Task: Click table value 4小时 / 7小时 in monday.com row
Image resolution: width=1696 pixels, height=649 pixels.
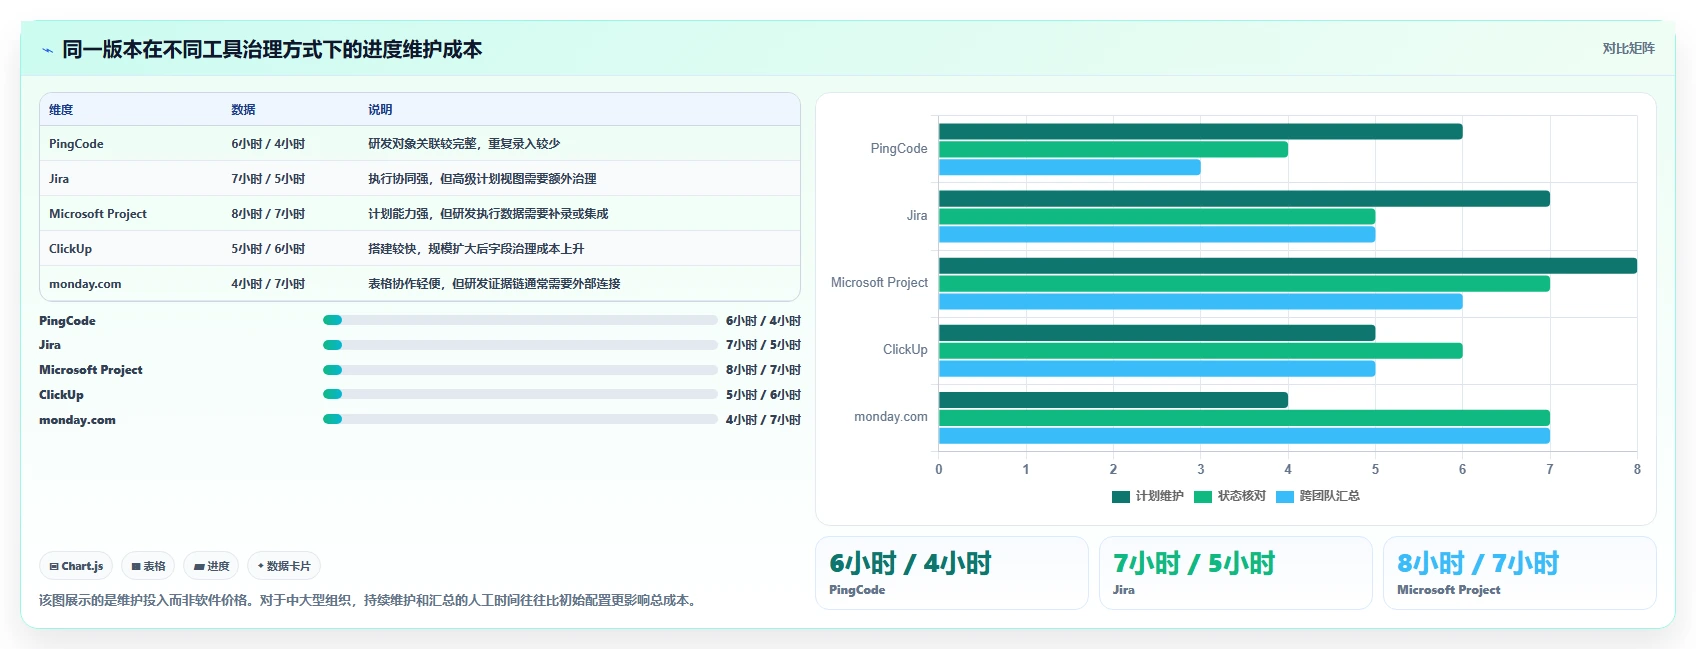Action: [x=268, y=284]
